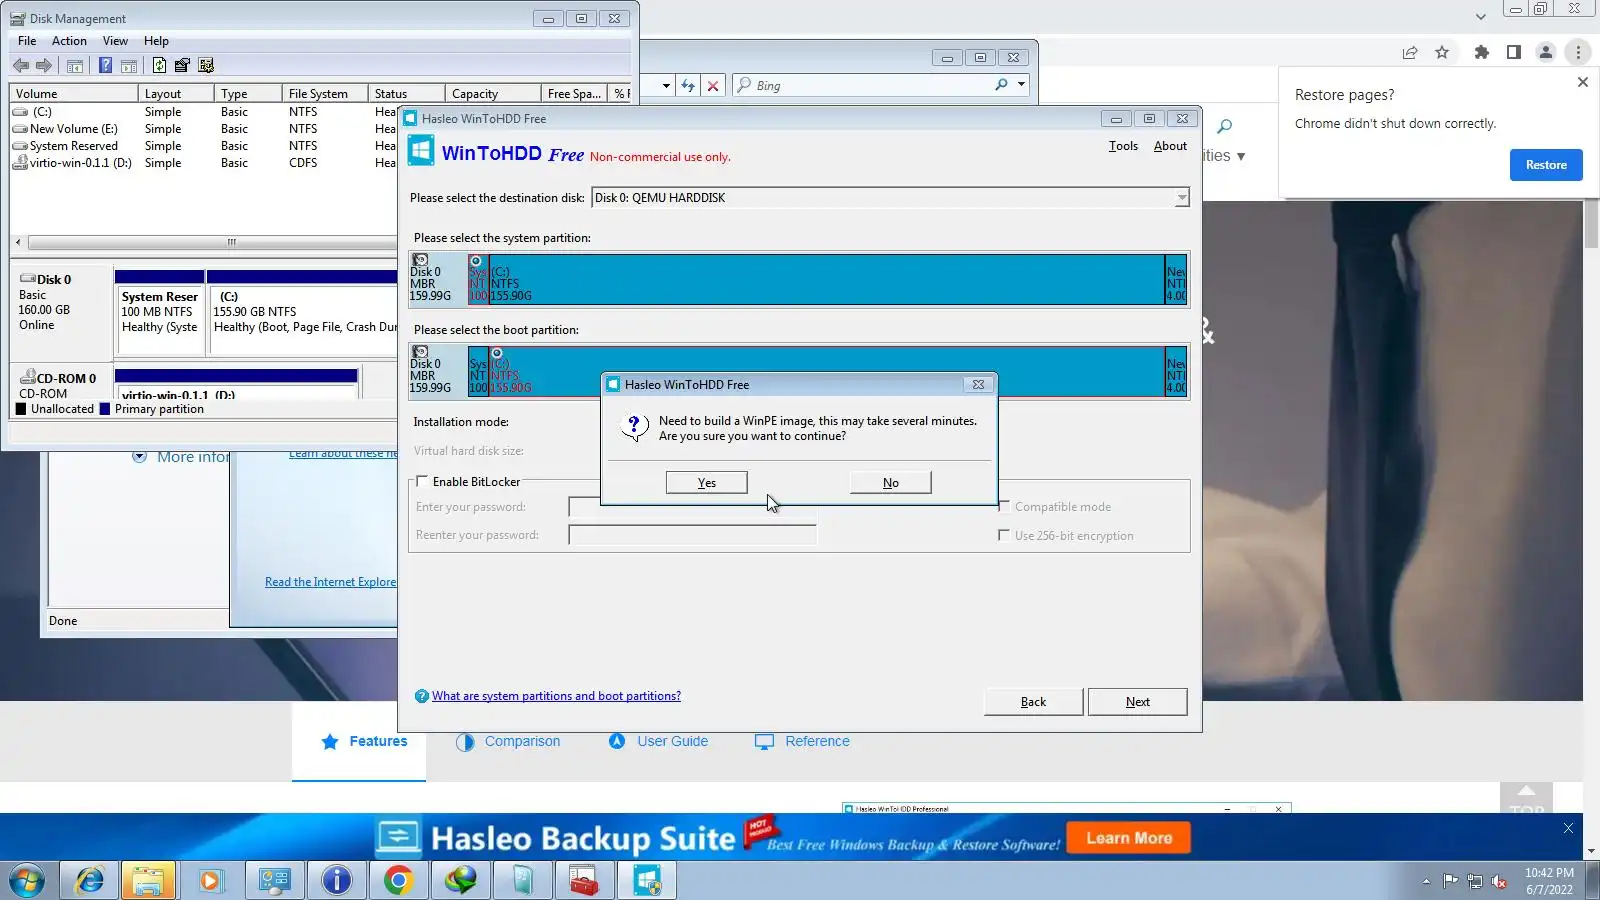Click Restore in Chrome restore pages popup
Viewport: 1600px width, 900px height.
[1546, 165]
